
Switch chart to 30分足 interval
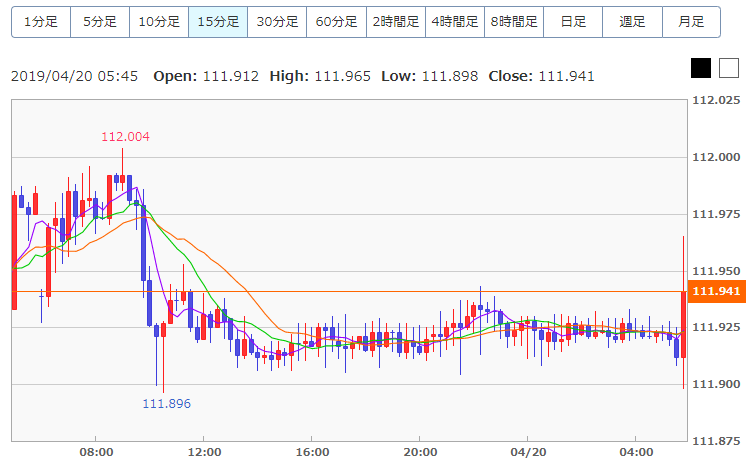click(277, 21)
